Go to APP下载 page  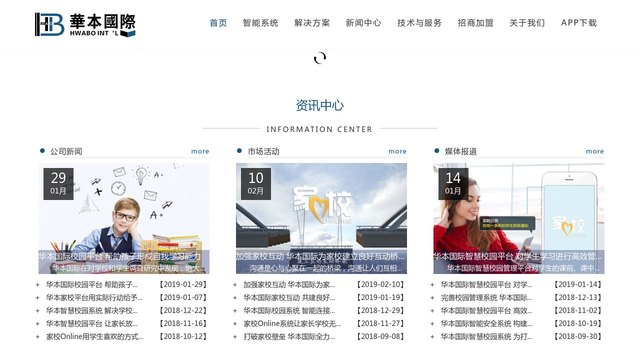coord(579,23)
